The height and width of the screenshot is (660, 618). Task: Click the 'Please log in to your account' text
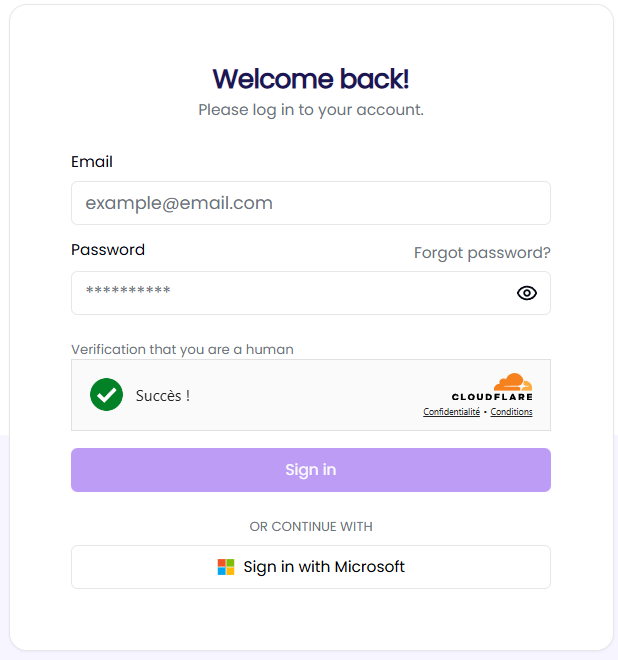pos(311,109)
